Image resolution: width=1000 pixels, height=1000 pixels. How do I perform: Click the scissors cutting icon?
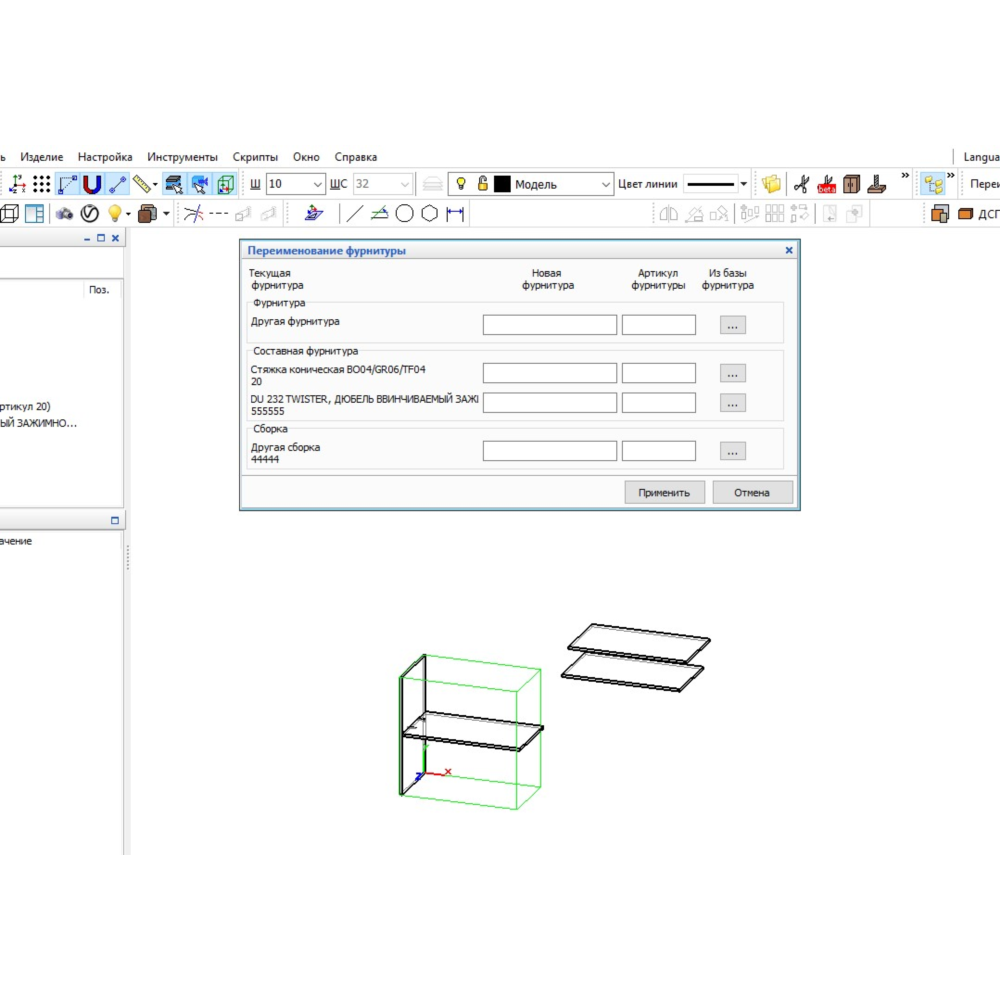800,184
